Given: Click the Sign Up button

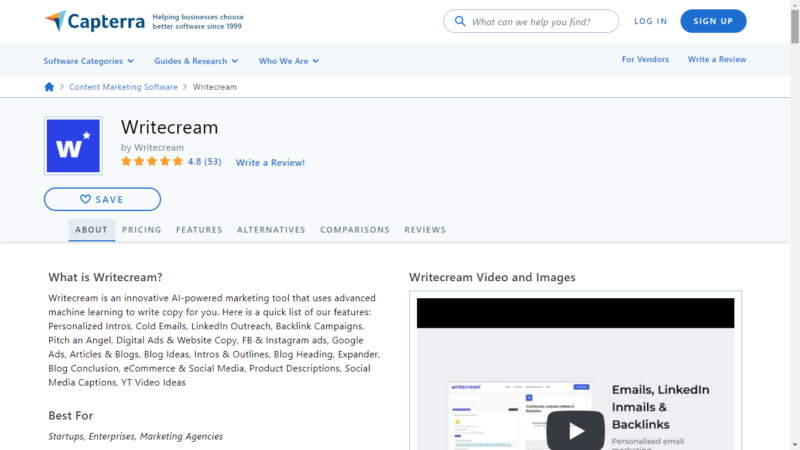Looking at the screenshot, I should [713, 21].
